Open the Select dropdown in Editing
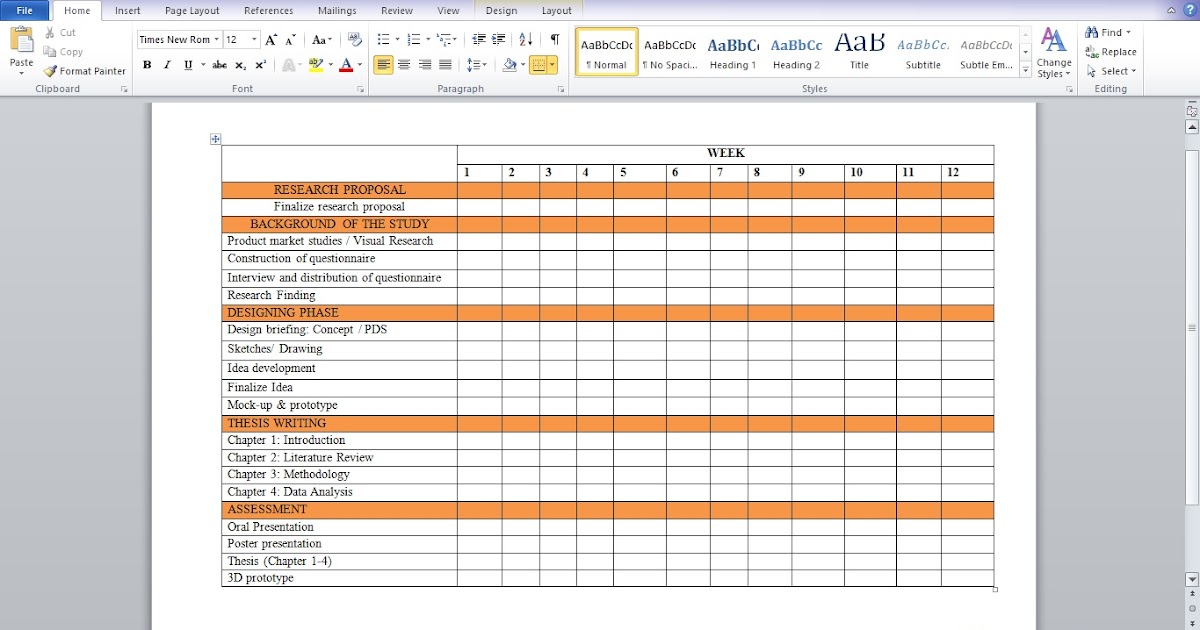 (x=1111, y=71)
